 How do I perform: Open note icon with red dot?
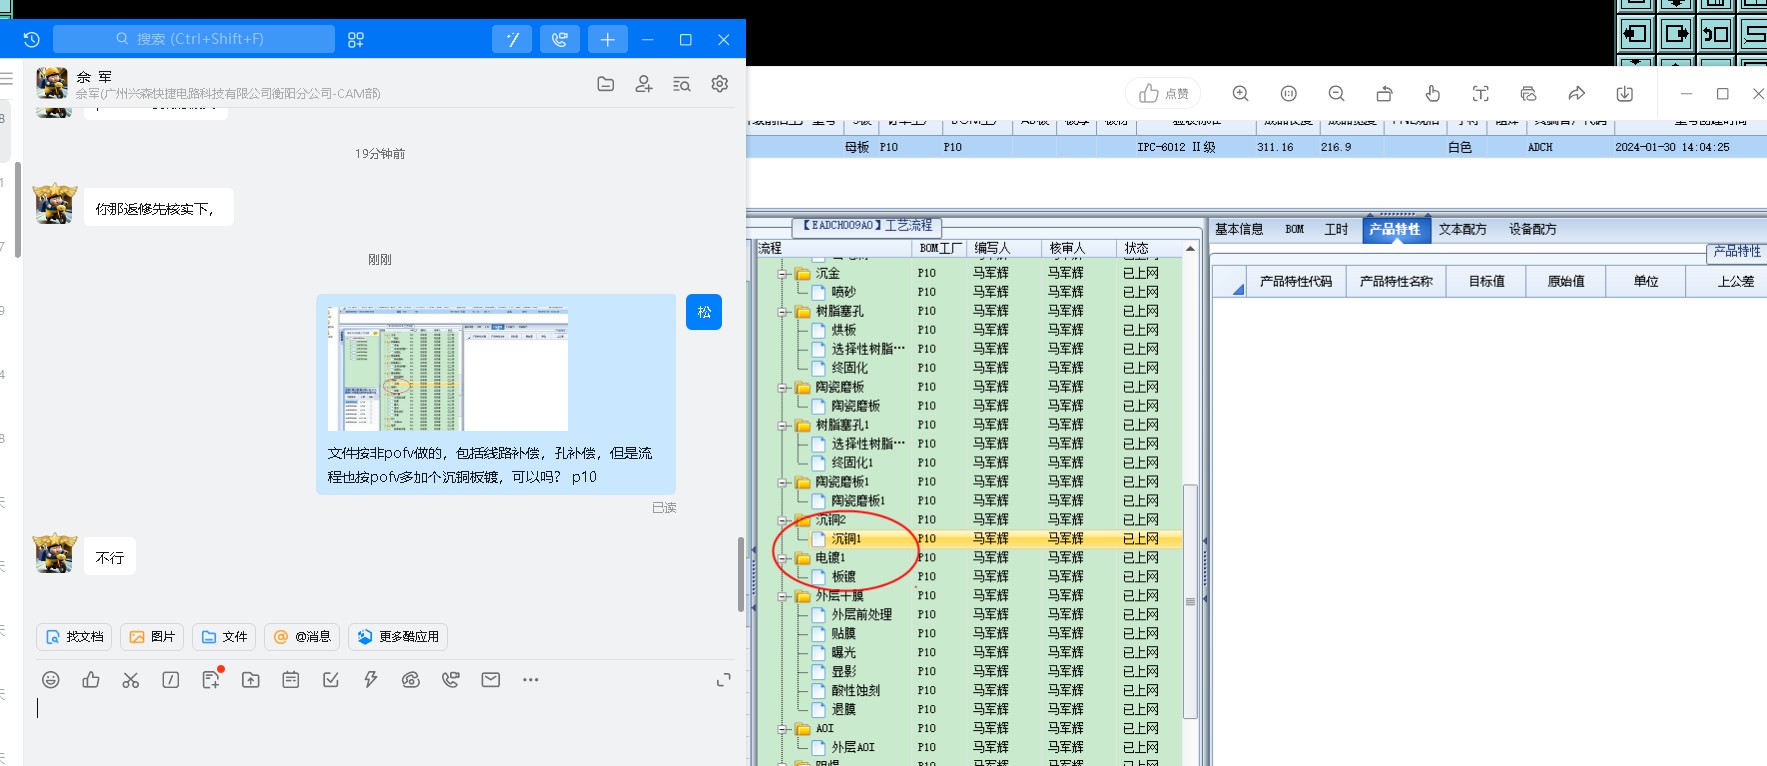211,680
